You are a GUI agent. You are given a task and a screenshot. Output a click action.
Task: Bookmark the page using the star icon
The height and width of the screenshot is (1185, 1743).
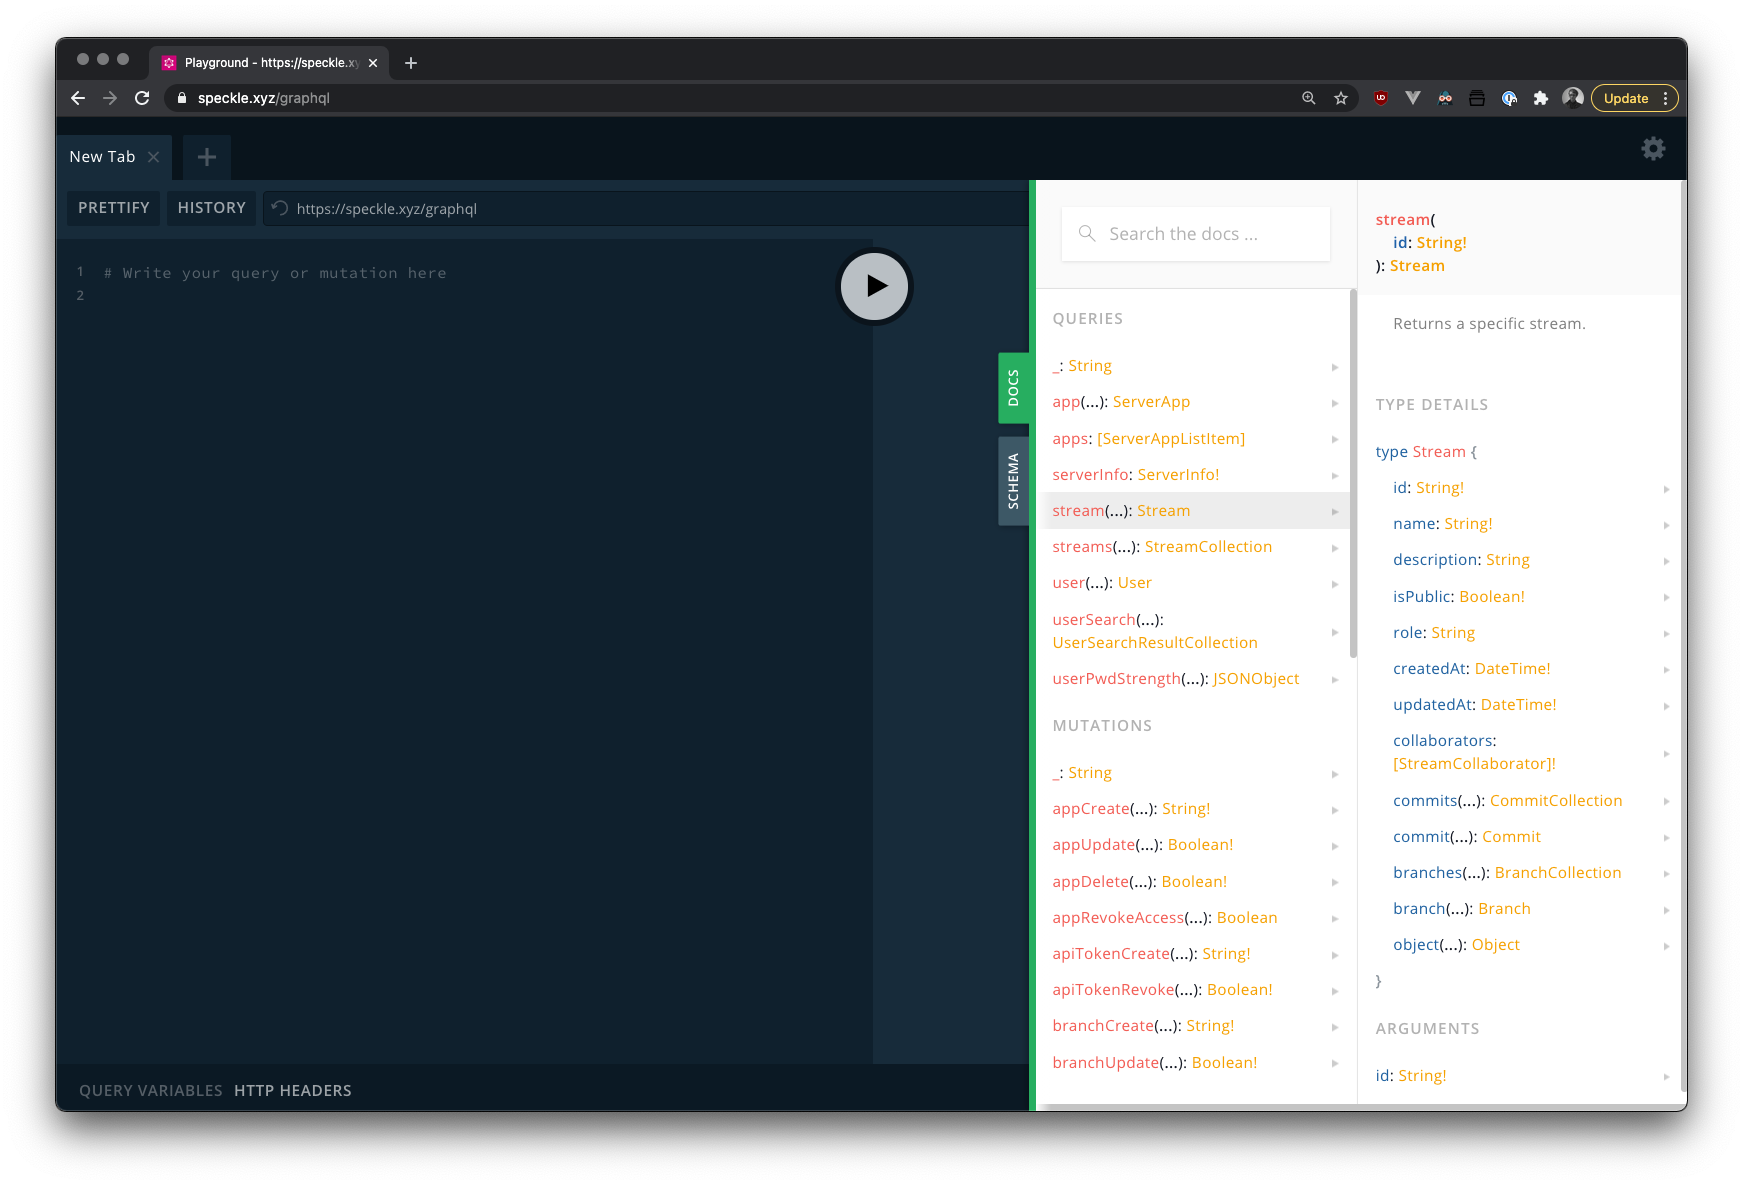1340,98
